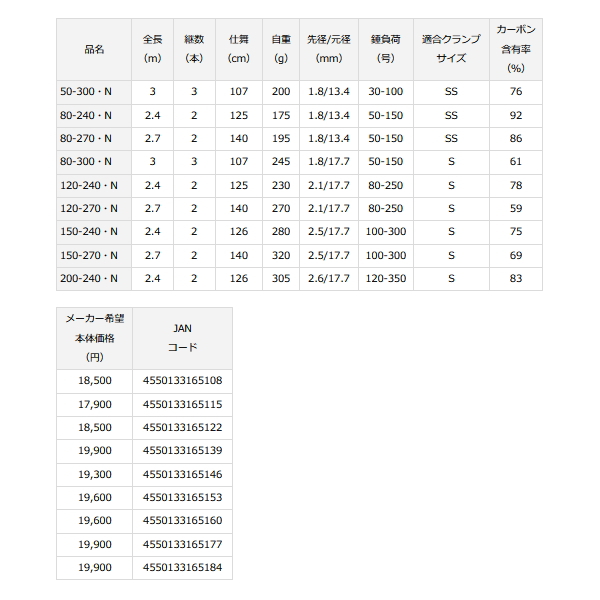Select JAN code 4550133165146
600x600 pixels.
tap(183, 475)
